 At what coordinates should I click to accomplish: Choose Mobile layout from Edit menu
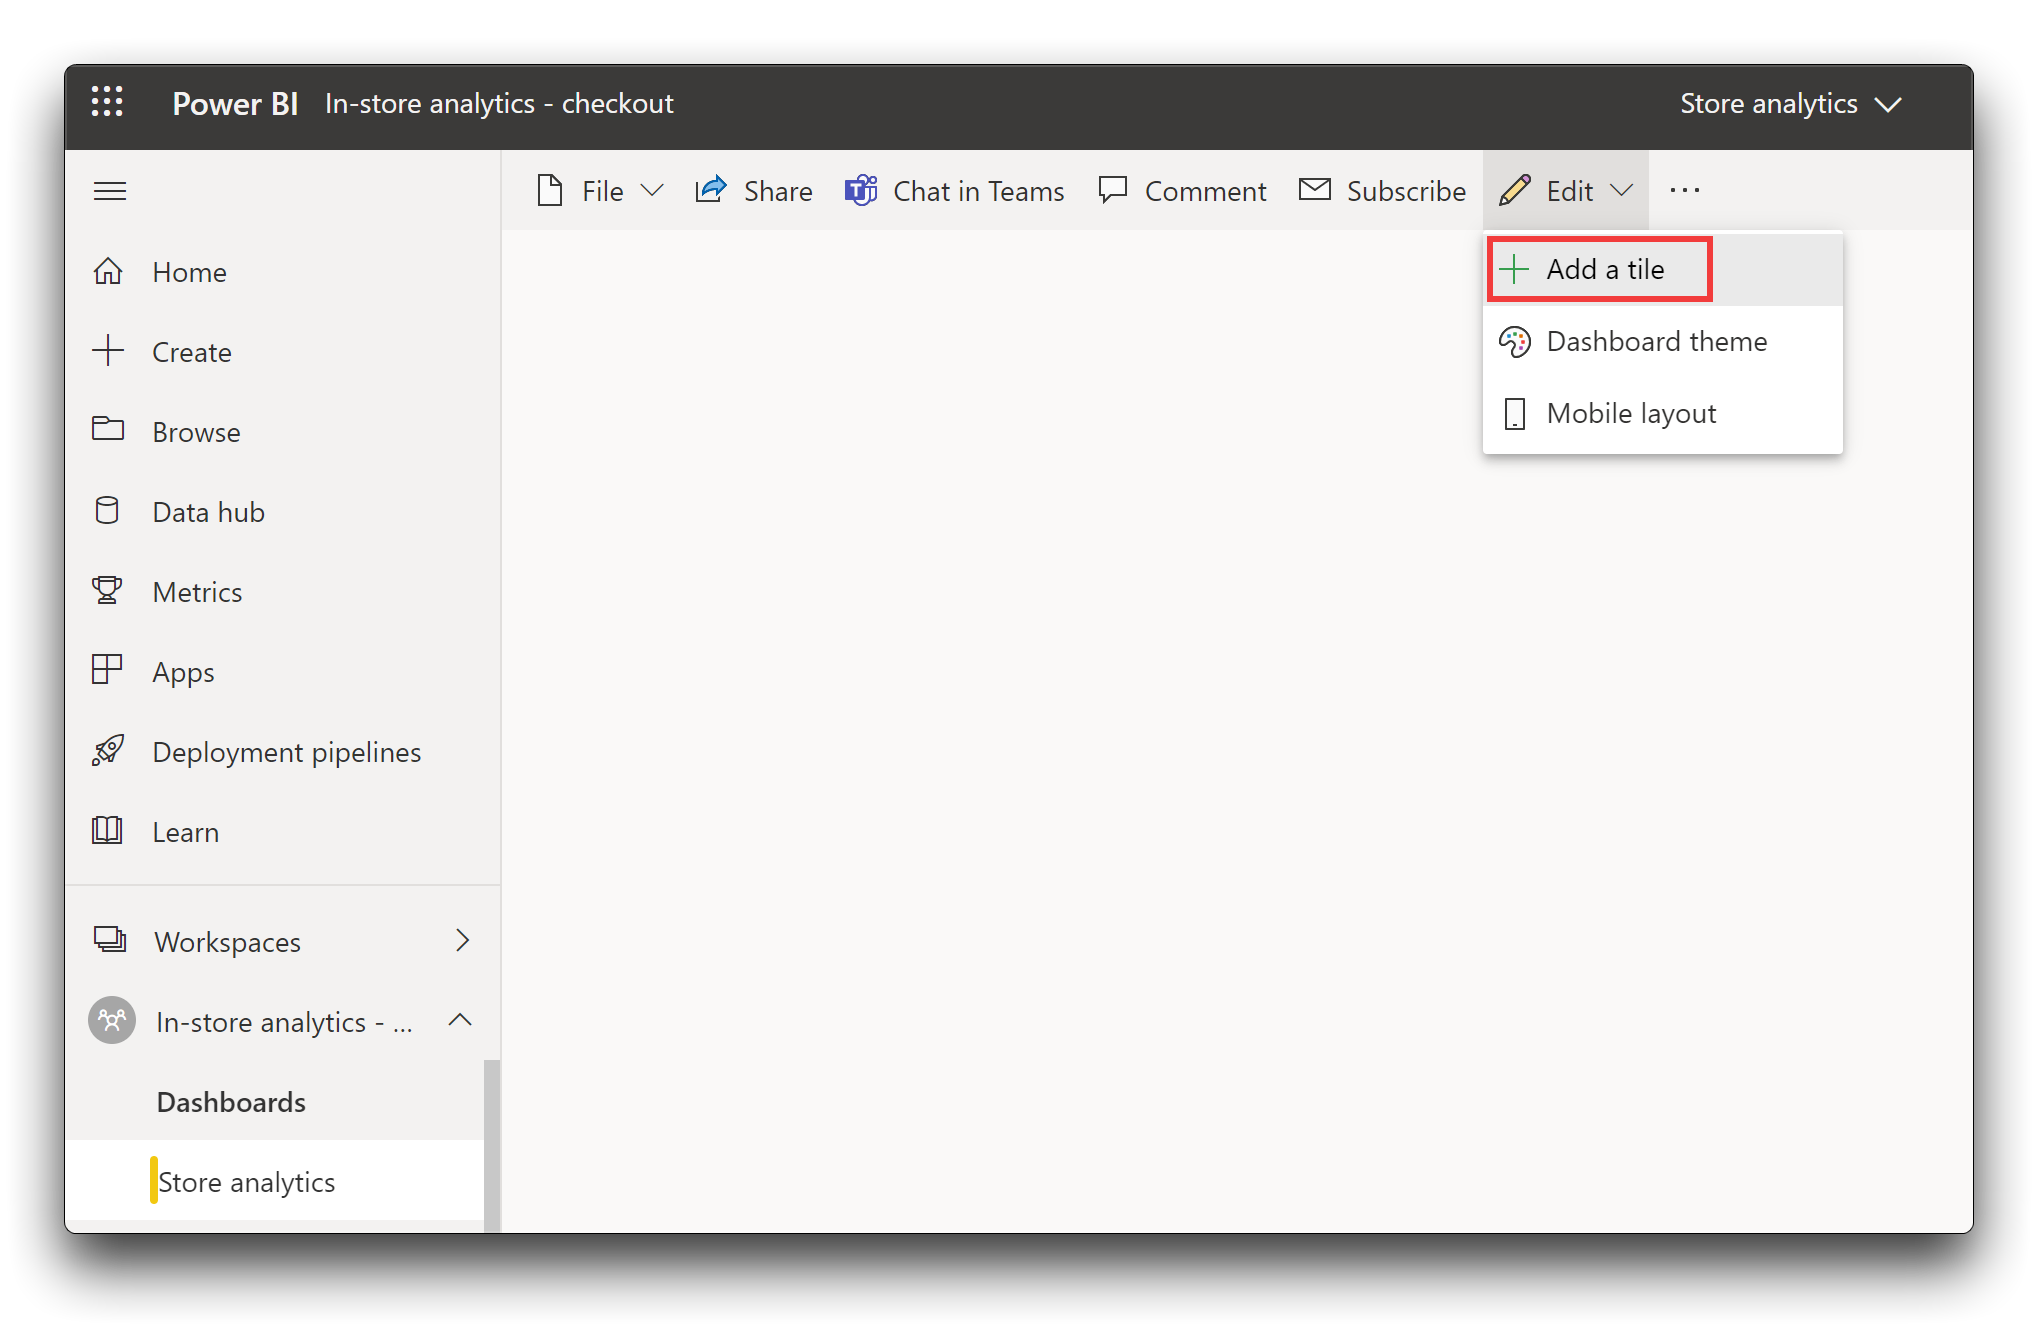tap(1663, 414)
